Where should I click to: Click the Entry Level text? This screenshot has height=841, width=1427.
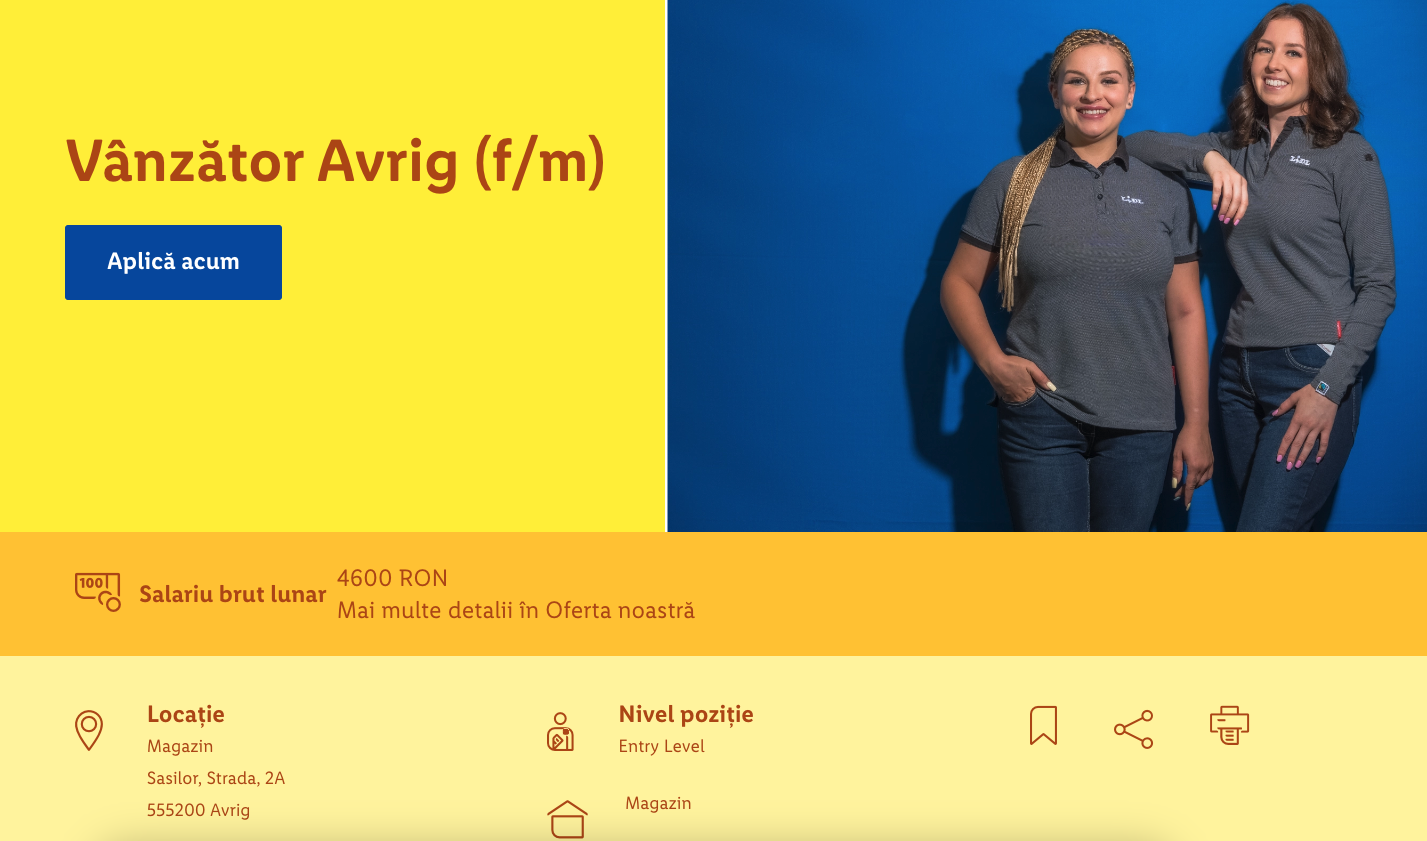click(x=661, y=746)
